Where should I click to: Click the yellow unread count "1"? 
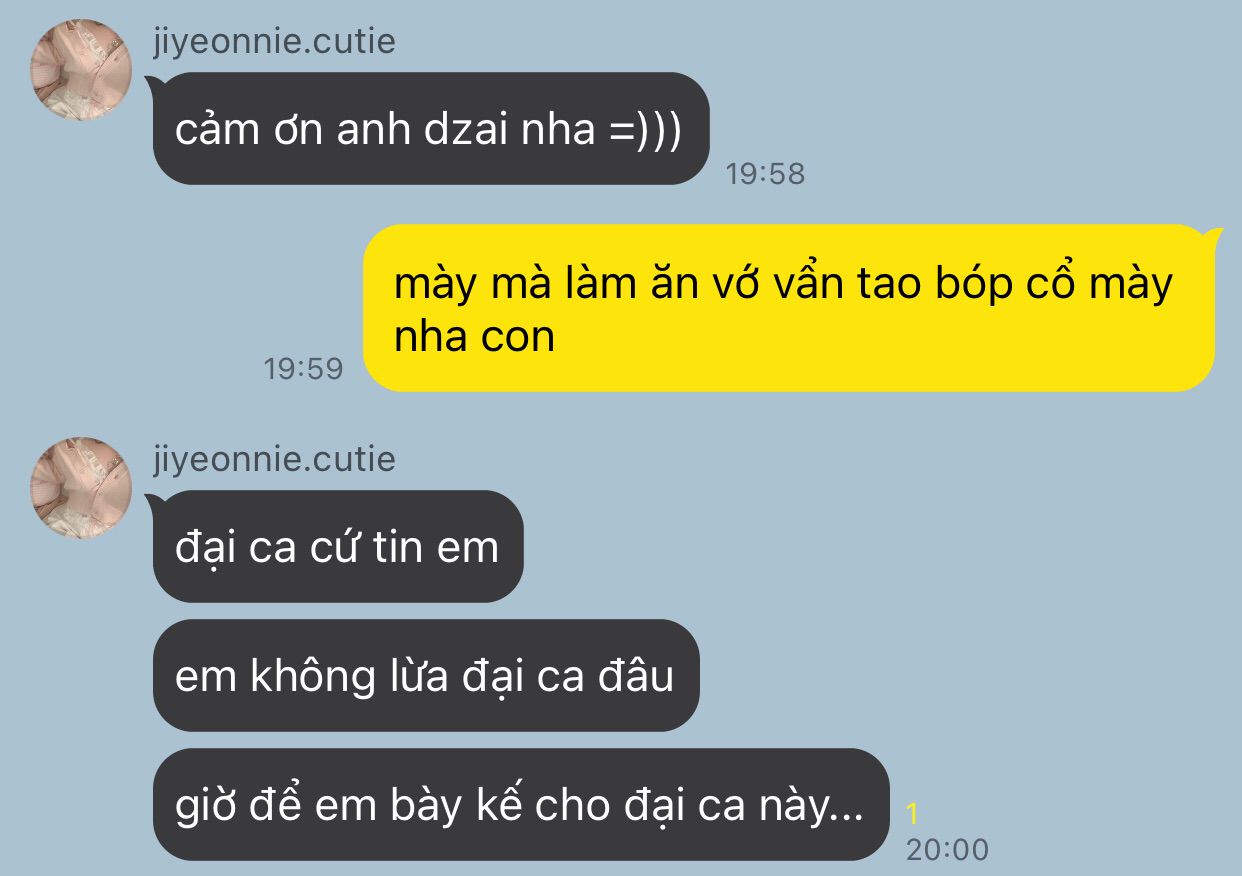pos(912,814)
